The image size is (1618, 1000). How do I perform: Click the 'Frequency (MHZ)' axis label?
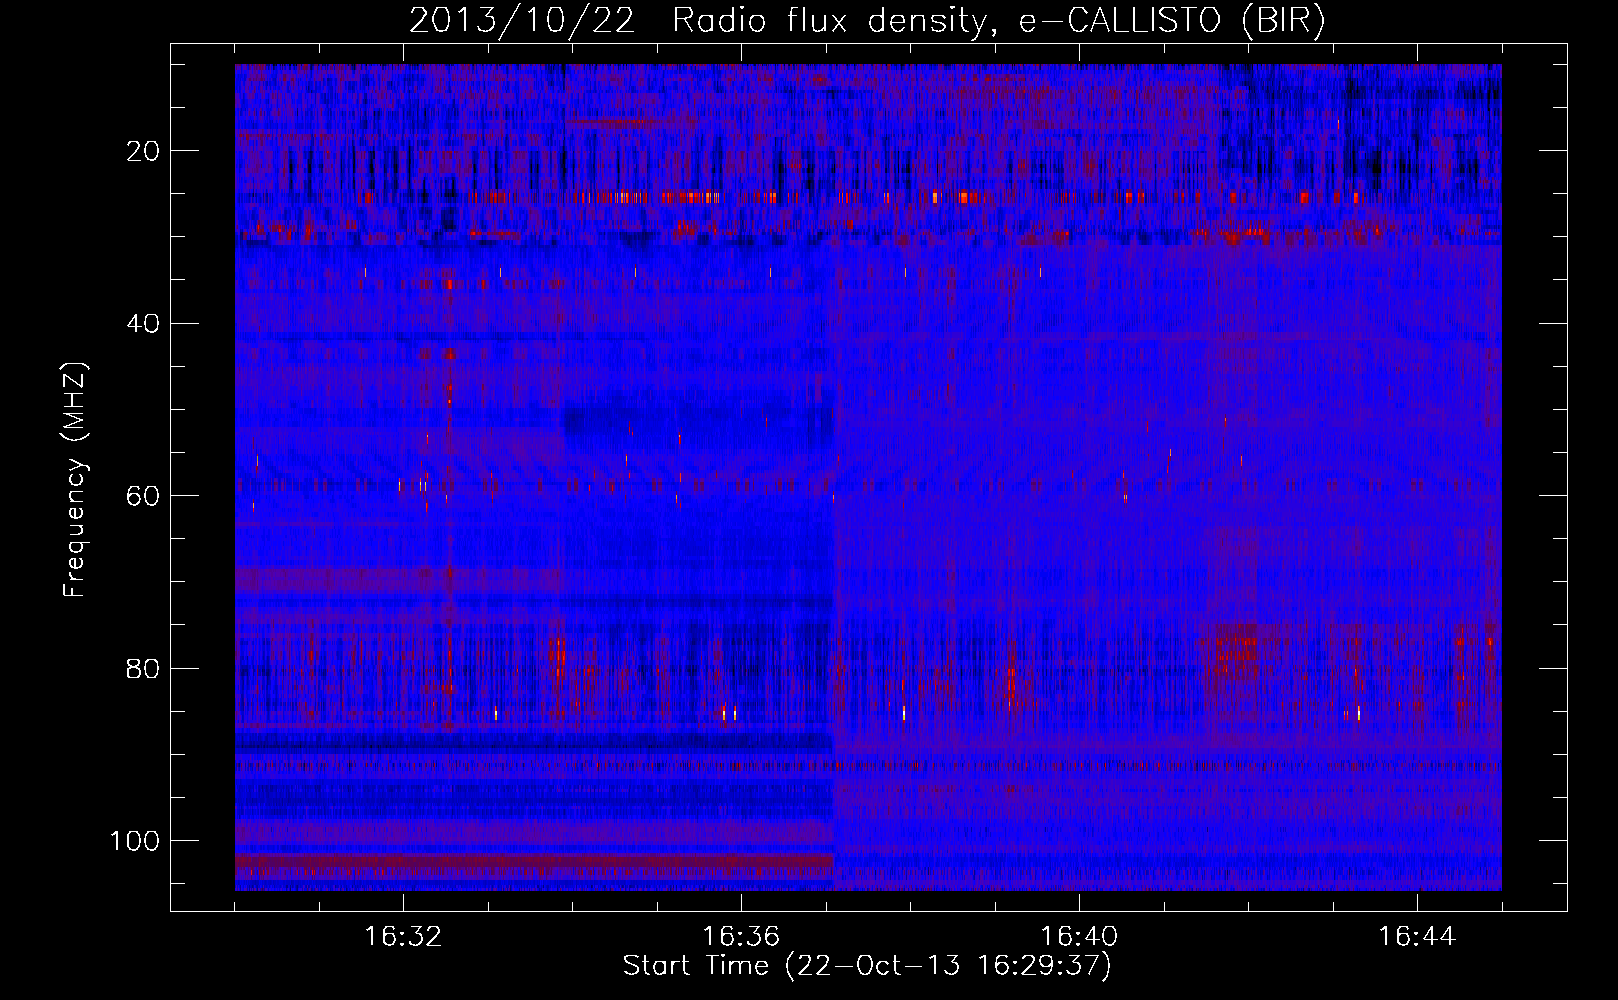pyautogui.click(x=75, y=480)
